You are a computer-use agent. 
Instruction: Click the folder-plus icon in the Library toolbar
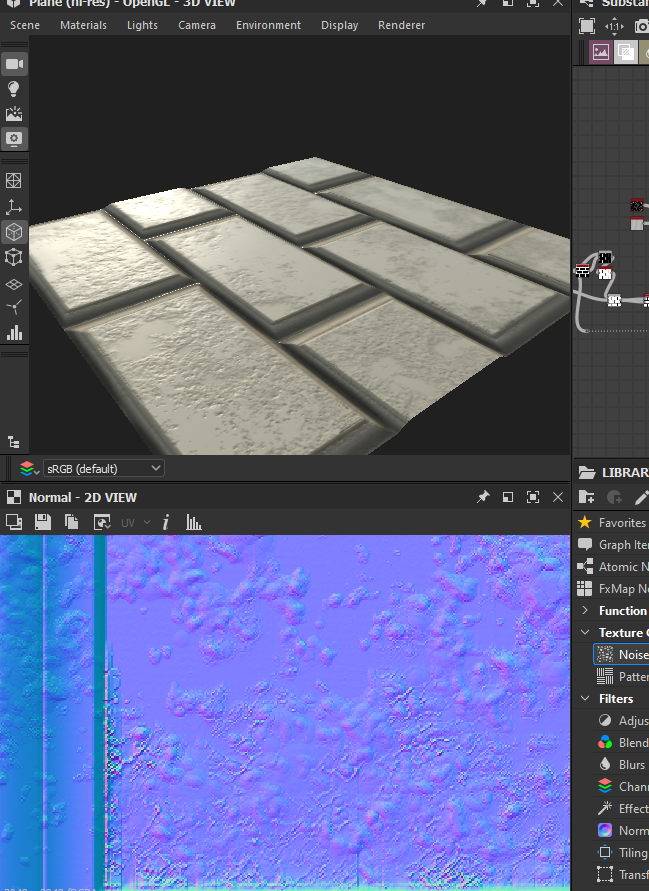tap(586, 497)
